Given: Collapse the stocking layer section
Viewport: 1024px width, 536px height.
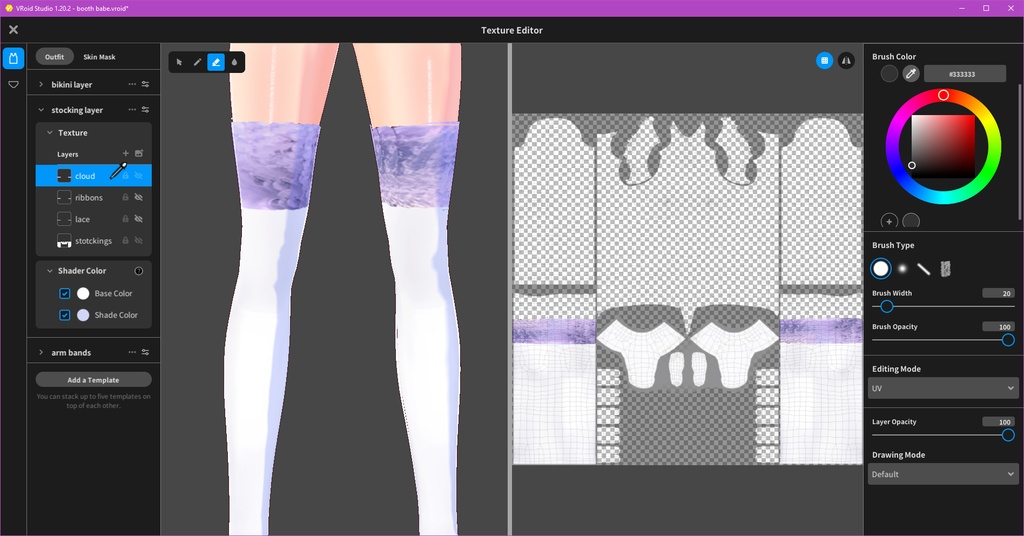Looking at the screenshot, I should pos(41,110).
